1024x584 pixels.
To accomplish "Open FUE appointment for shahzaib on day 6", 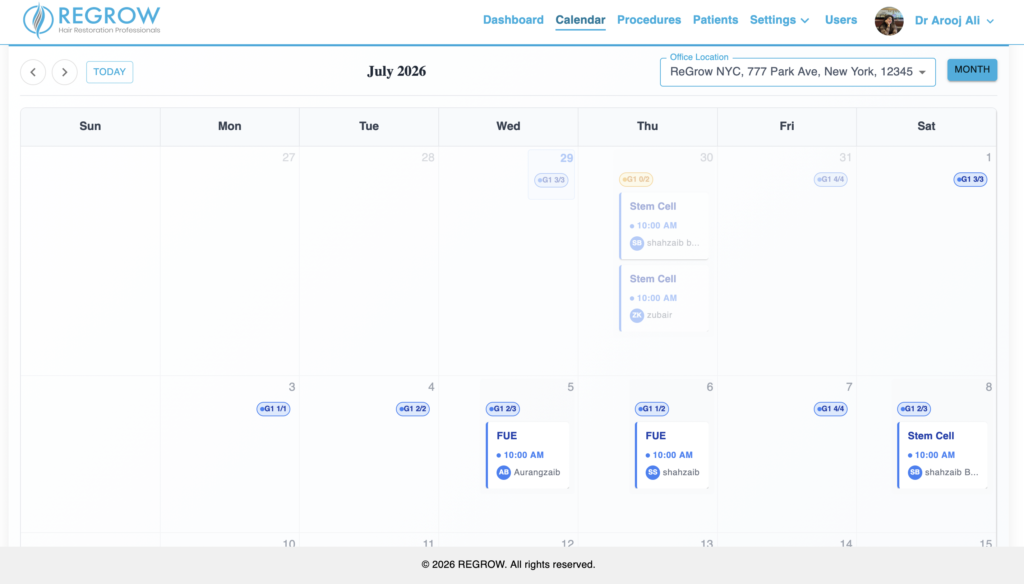I will point(672,455).
